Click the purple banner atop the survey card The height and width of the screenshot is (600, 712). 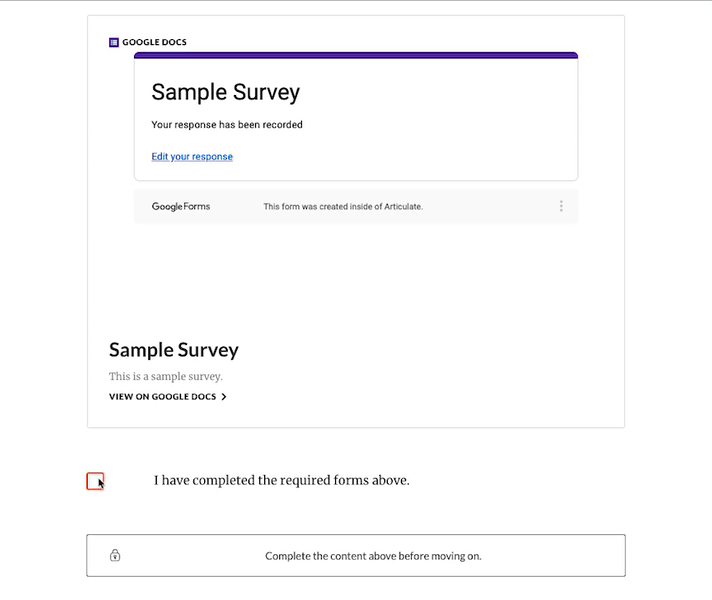pos(356,55)
